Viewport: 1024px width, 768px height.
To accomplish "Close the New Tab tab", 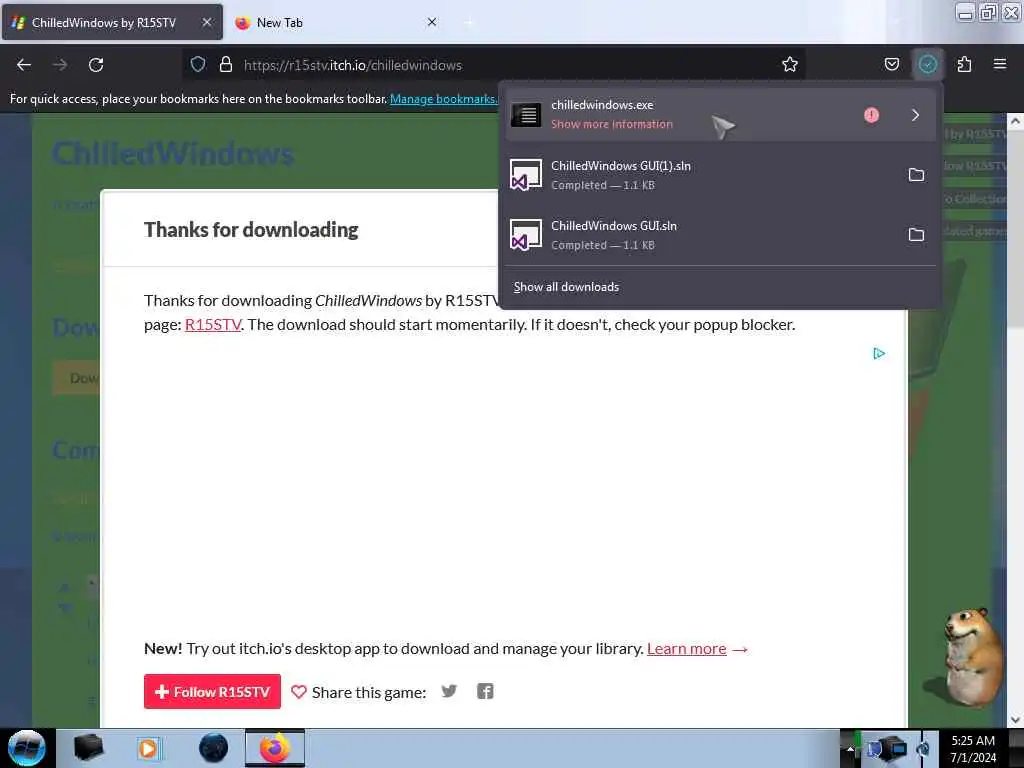I will [432, 22].
